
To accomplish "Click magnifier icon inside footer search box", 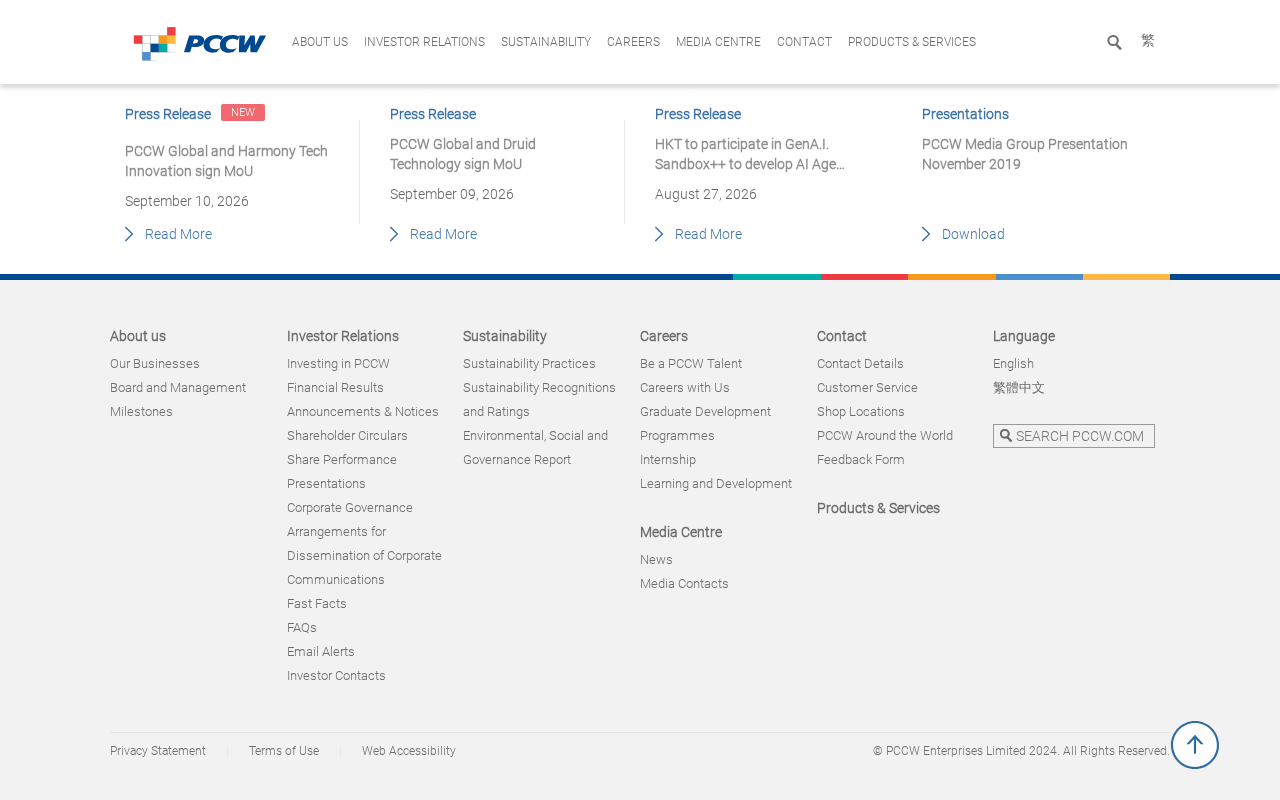I will coord(1006,436).
